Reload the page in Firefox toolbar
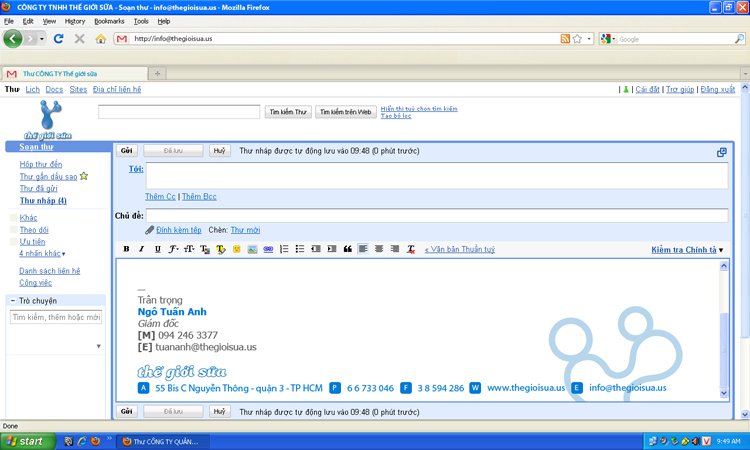 click(58, 39)
